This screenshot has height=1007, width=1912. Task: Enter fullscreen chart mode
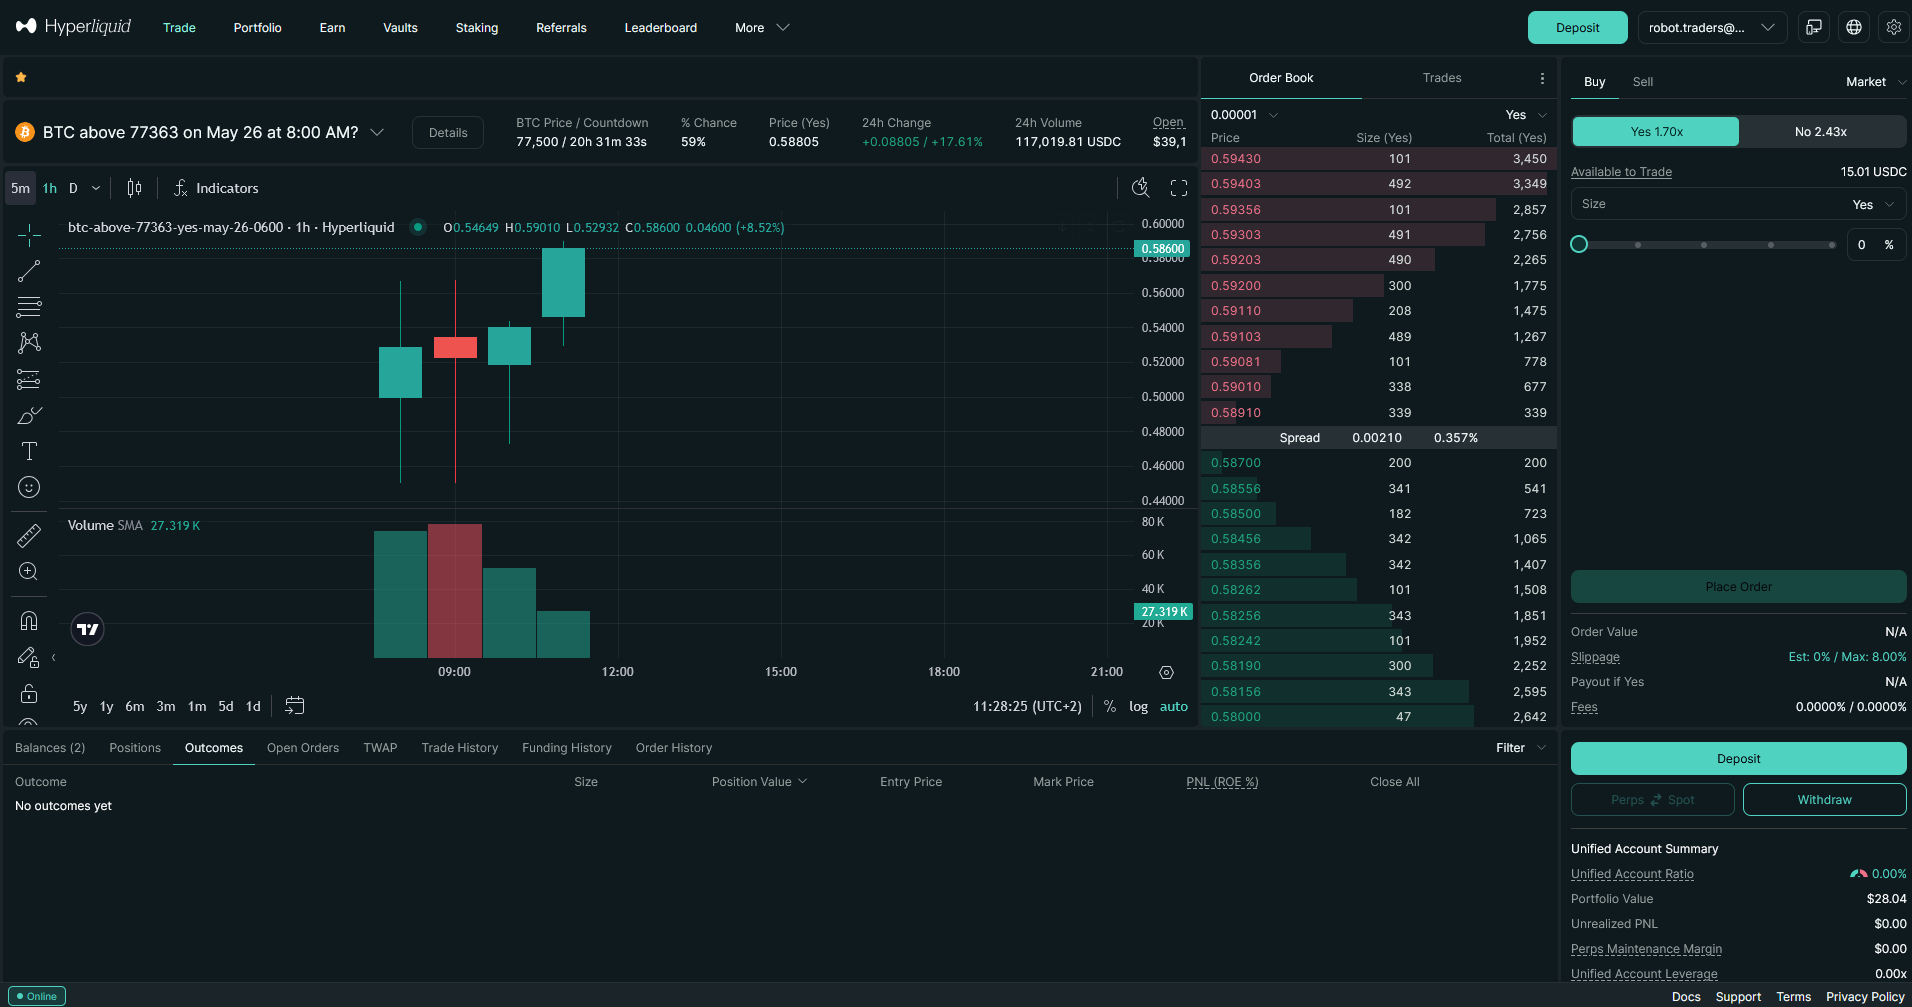(x=1179, y=188)
